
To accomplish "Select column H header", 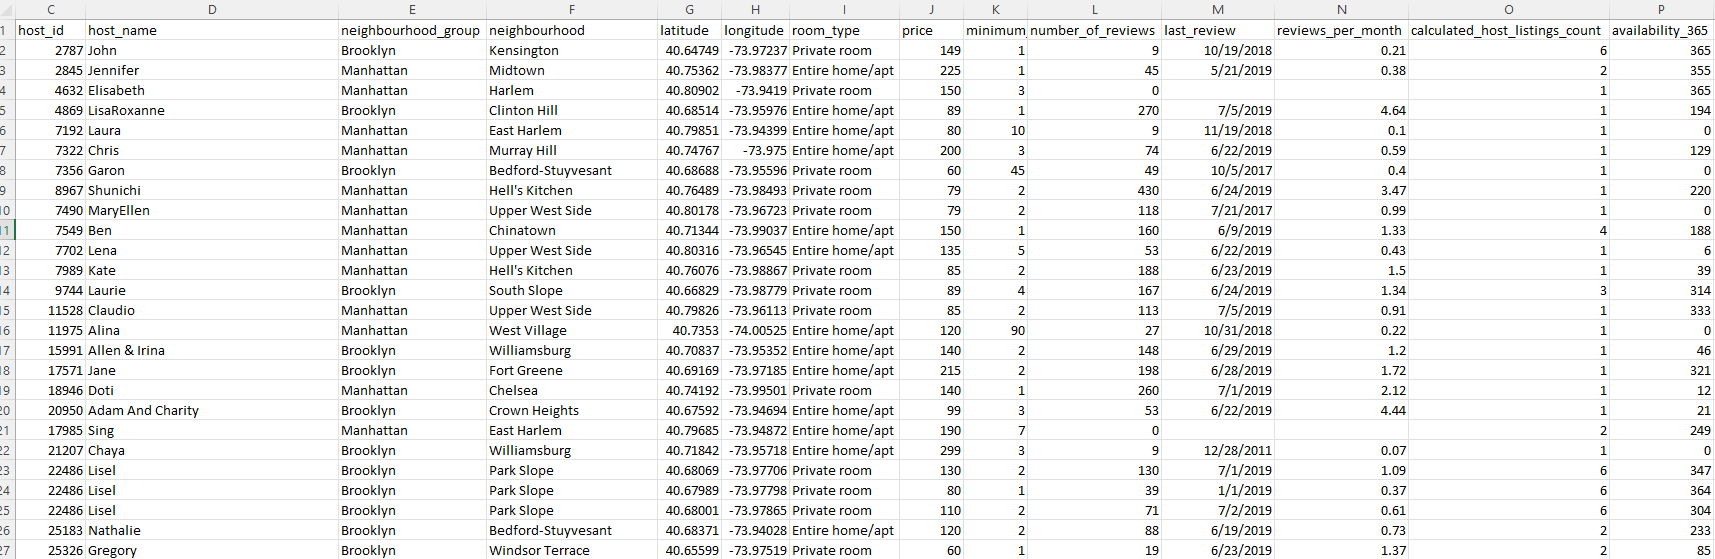I will coord(755,9).
